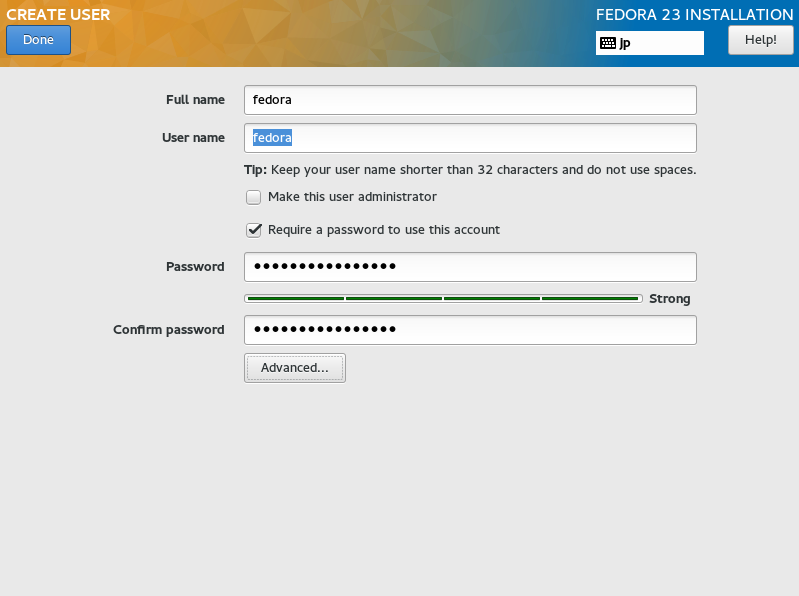Viewport: 799px width, 596px height.
Task: Focus the Full name input field
Action: pos(470,100)
